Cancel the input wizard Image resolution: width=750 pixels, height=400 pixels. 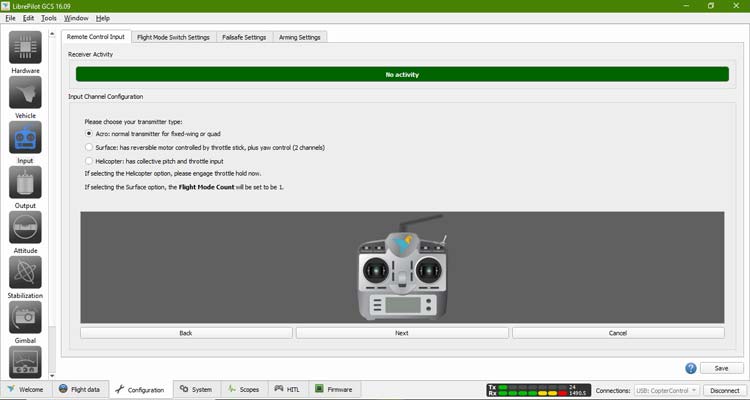click(x=618, y=333)
